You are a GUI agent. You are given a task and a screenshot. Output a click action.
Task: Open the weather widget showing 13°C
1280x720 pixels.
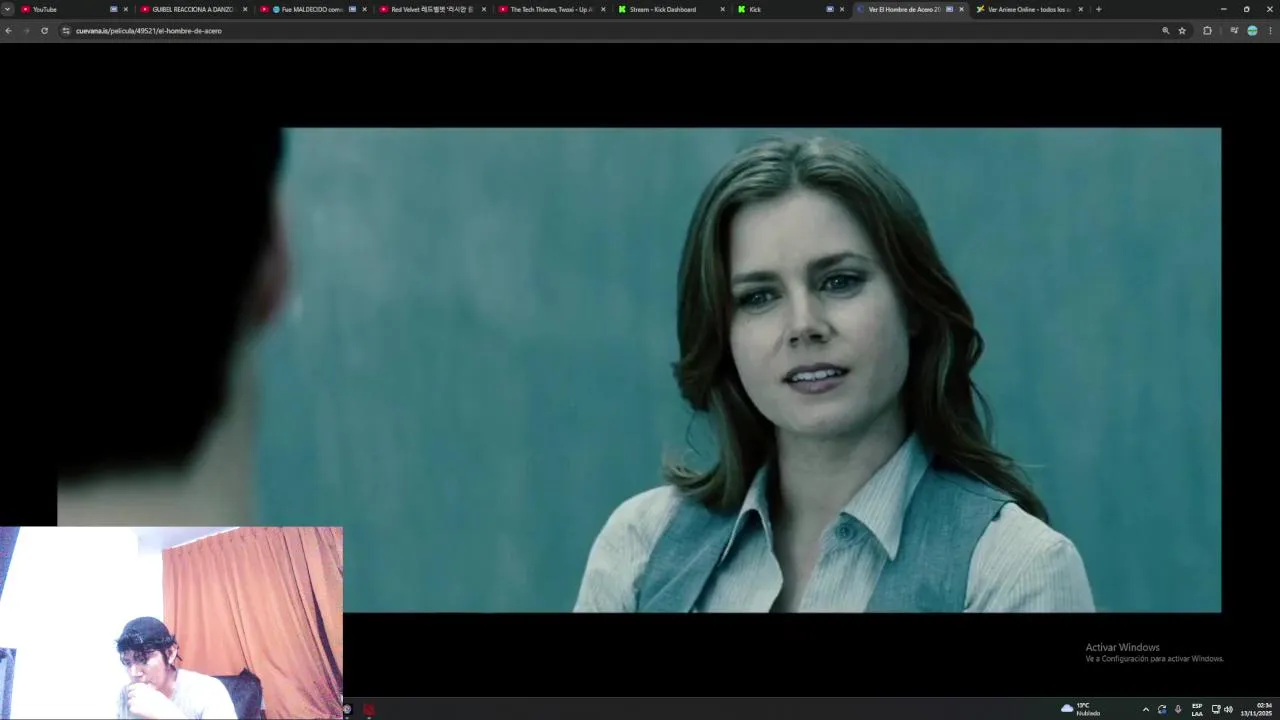pyautogui.click(x=1081, y=709)
